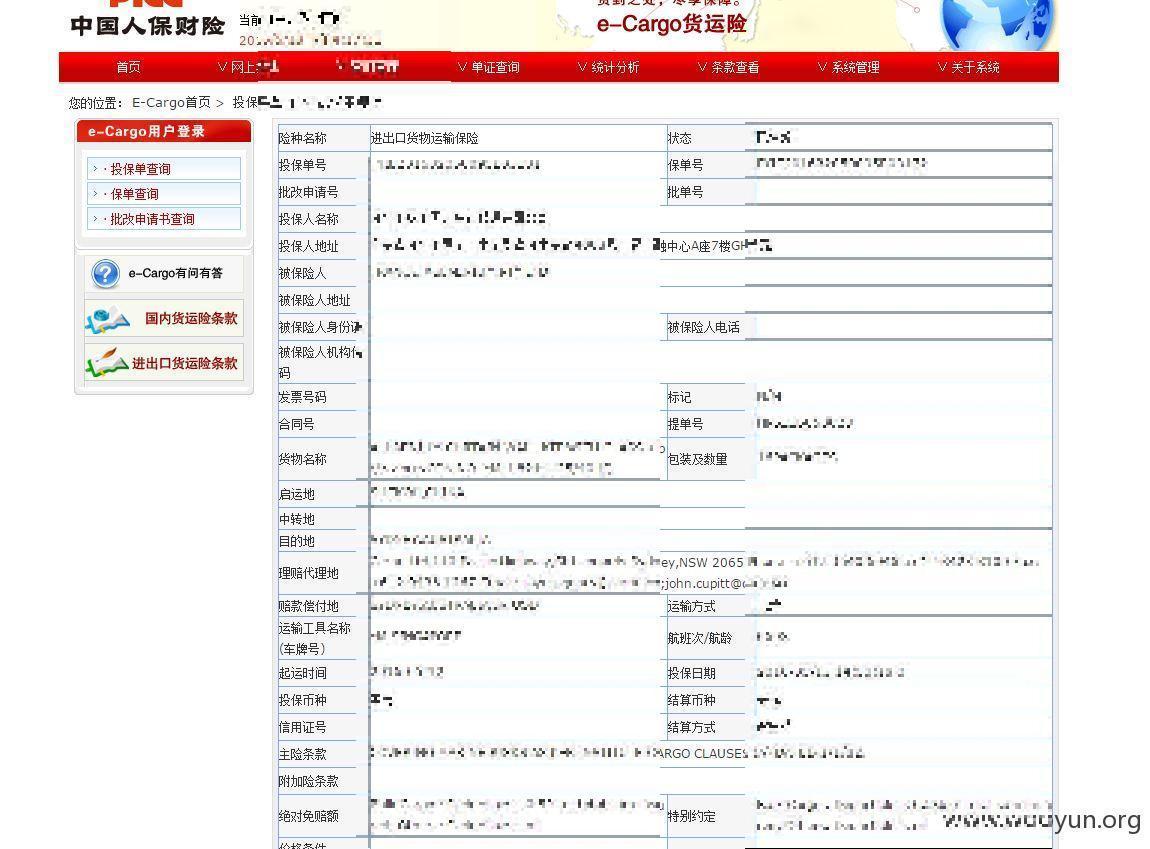Click the e-Cargo有问有答 question mark icon
Viewport: 1150px width, 849px height.
106,273
